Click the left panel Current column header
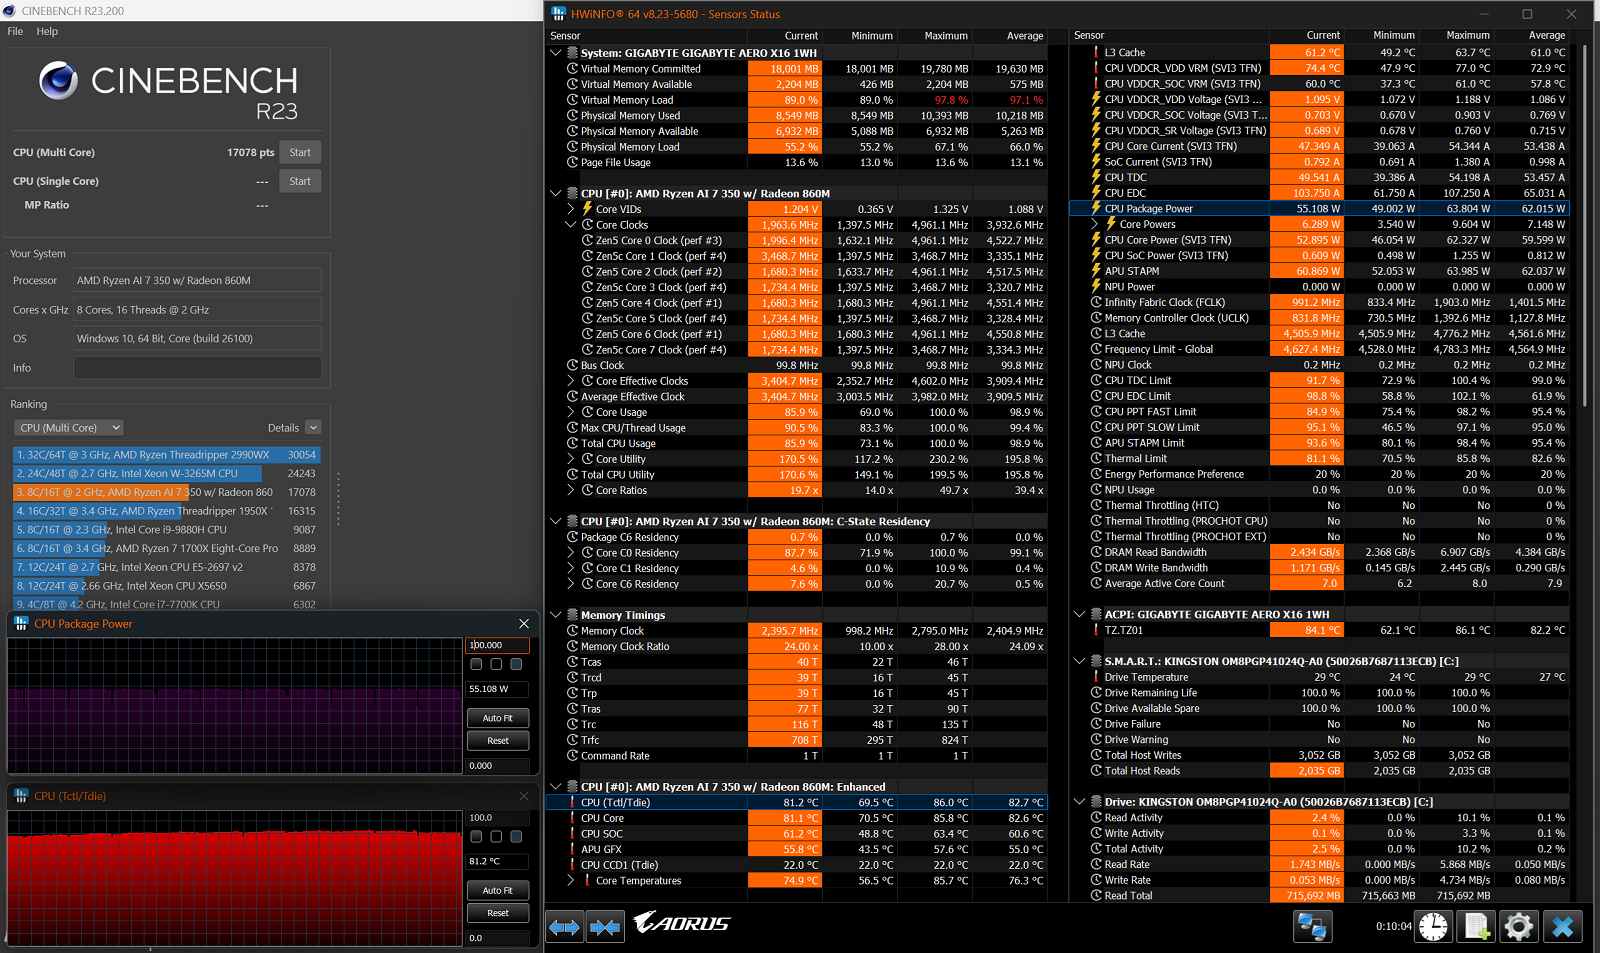The height and width of the screenshot is (953, 1600). (x=801, y=36)
